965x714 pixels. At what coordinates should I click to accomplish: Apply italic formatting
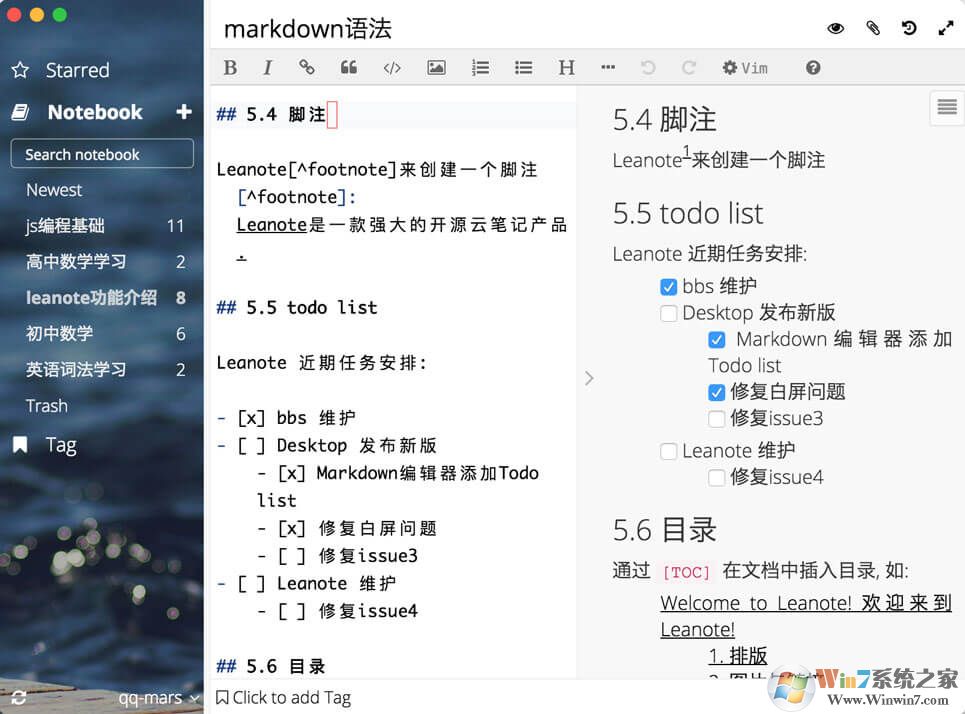pyautogui.click(x=268, y=68)
